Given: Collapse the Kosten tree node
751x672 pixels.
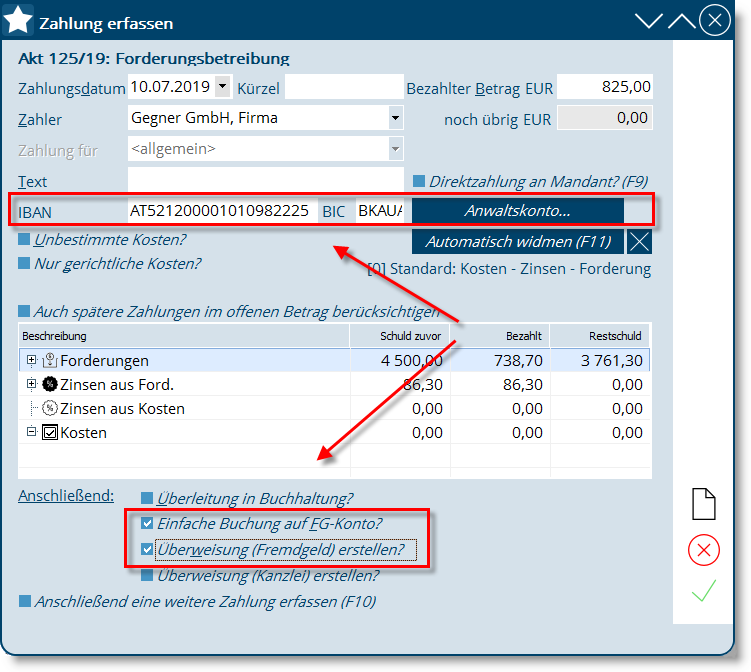Looking at the screenshot, I should click(32, 432).
